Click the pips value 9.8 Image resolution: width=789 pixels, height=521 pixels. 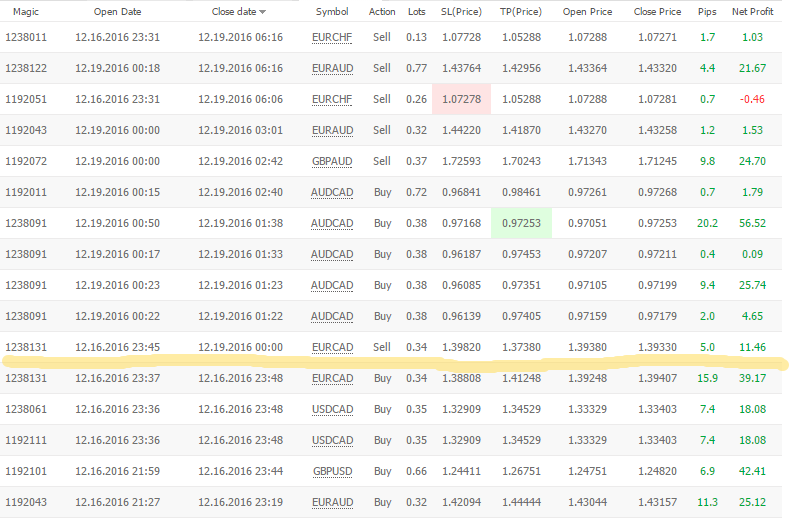click(x=707, y=161)
